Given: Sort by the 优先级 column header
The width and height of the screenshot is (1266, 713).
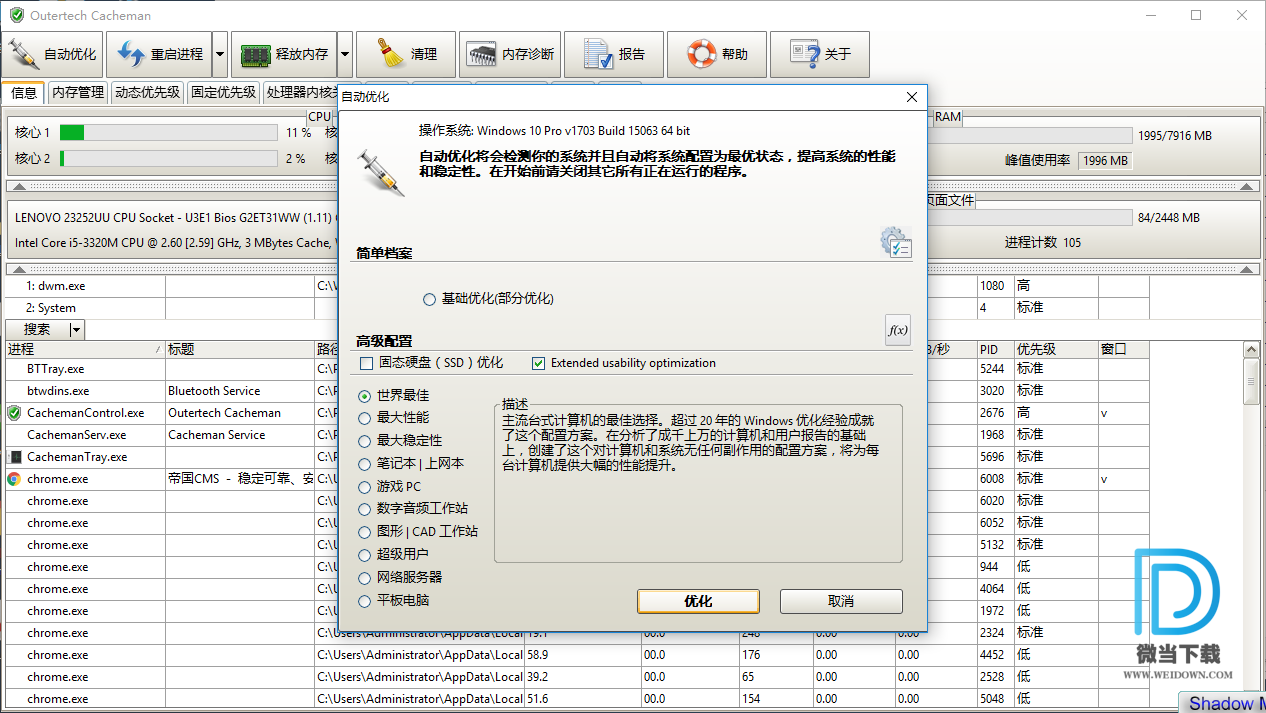Looking at the screenshot, I should coord(1056,350).
